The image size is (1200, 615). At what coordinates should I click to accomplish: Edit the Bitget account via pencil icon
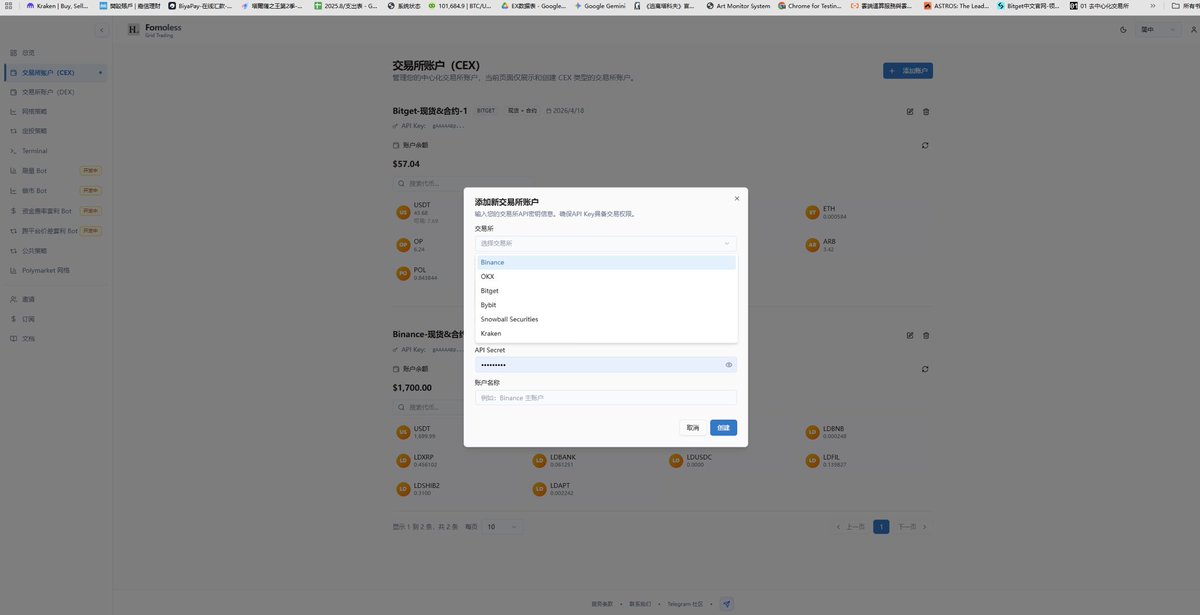[910, 111]
